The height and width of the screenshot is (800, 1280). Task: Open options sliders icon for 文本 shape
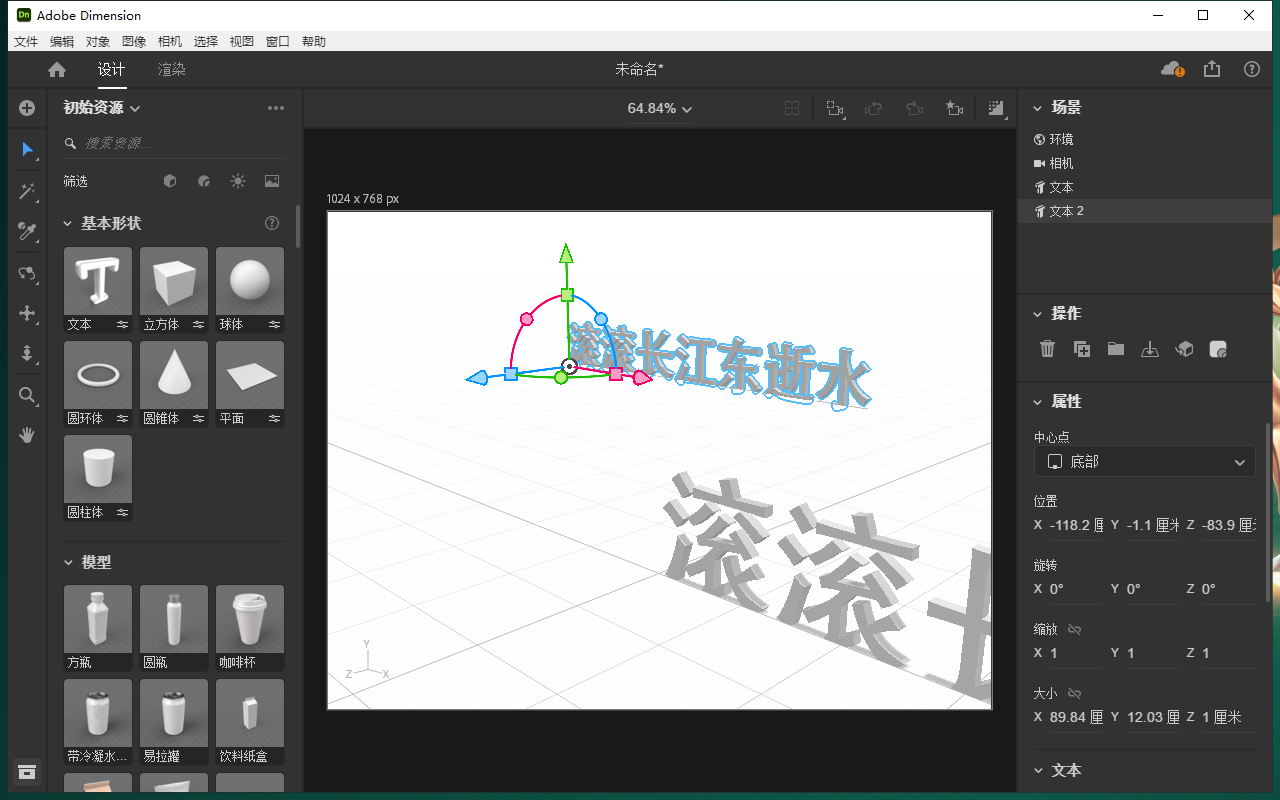pyautogui.click(x=122, y=324)
